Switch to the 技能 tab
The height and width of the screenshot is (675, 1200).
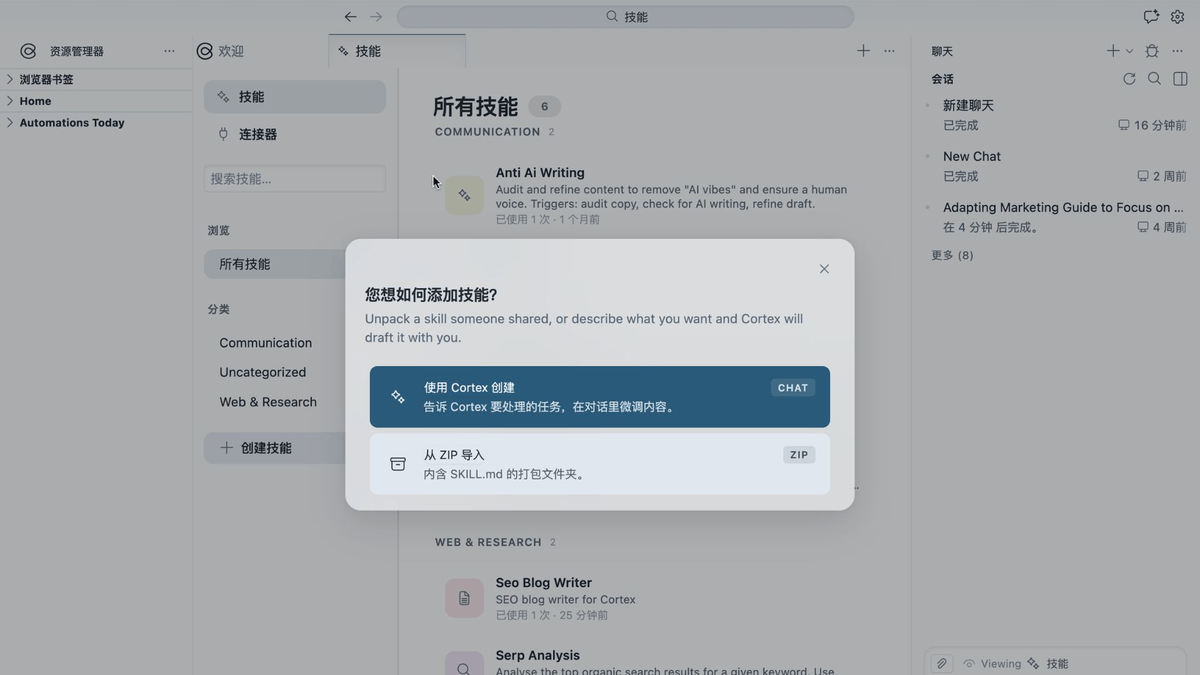coord(397,51)
